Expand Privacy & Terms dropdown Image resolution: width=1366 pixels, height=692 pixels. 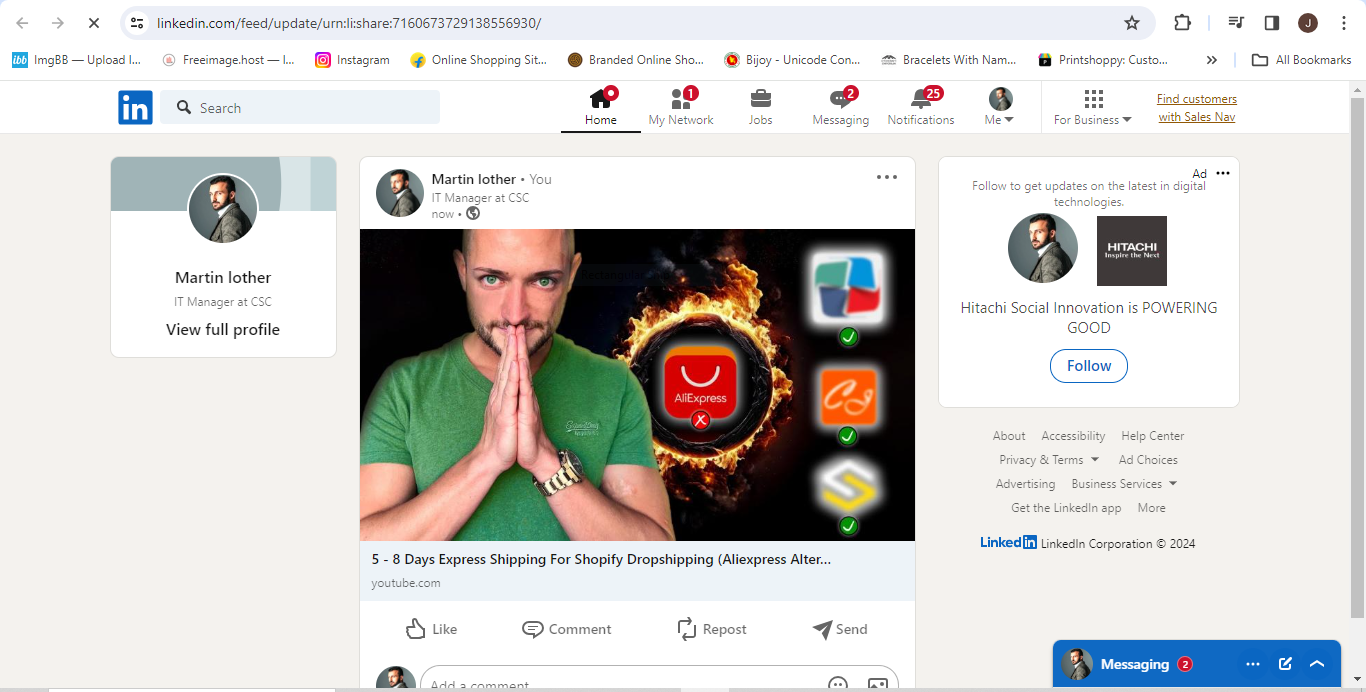pyautogui.click(x=1049, y=460)
